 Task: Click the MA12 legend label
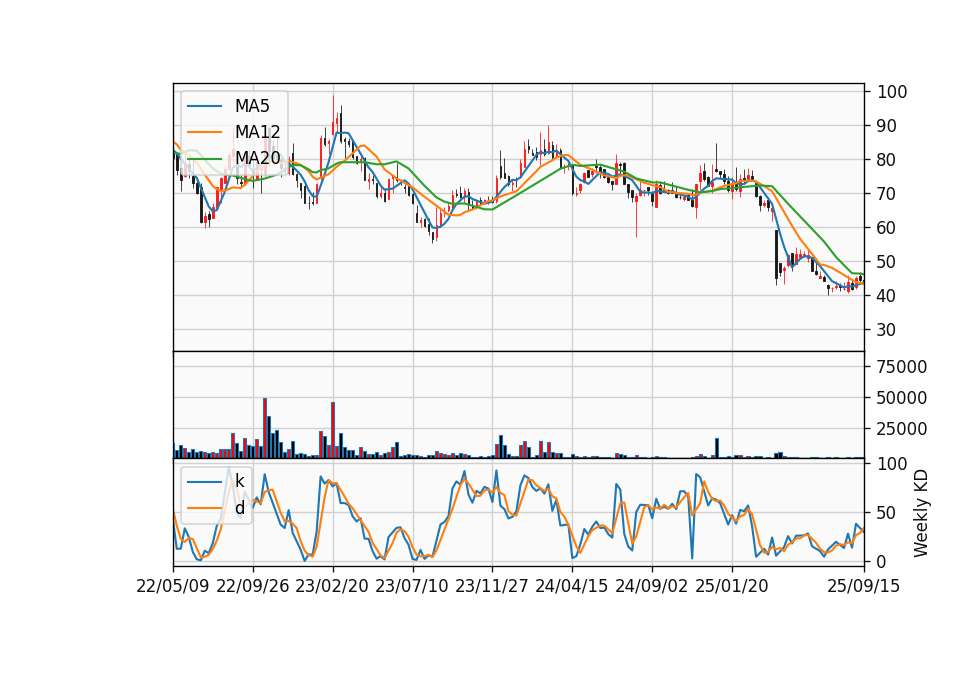[257, 132]
